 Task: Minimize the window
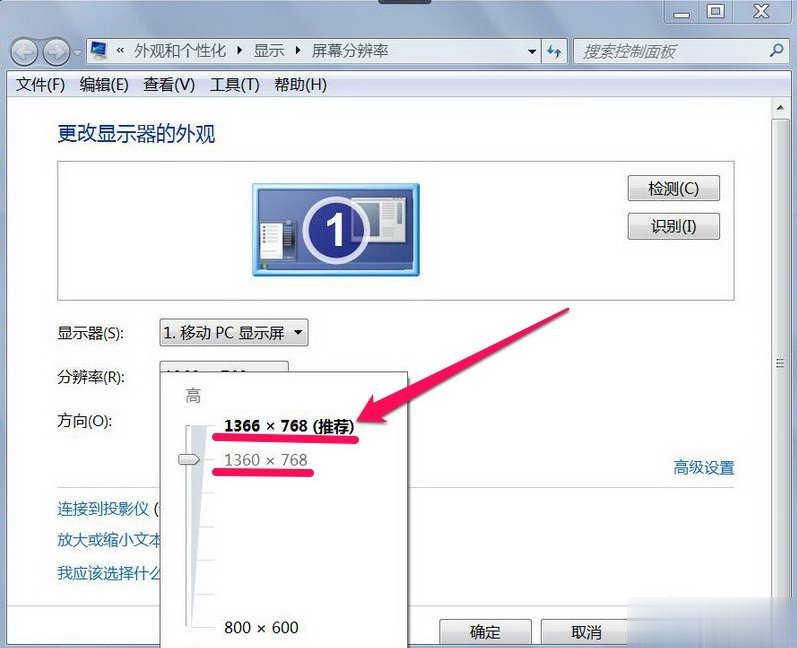point(682,12)
